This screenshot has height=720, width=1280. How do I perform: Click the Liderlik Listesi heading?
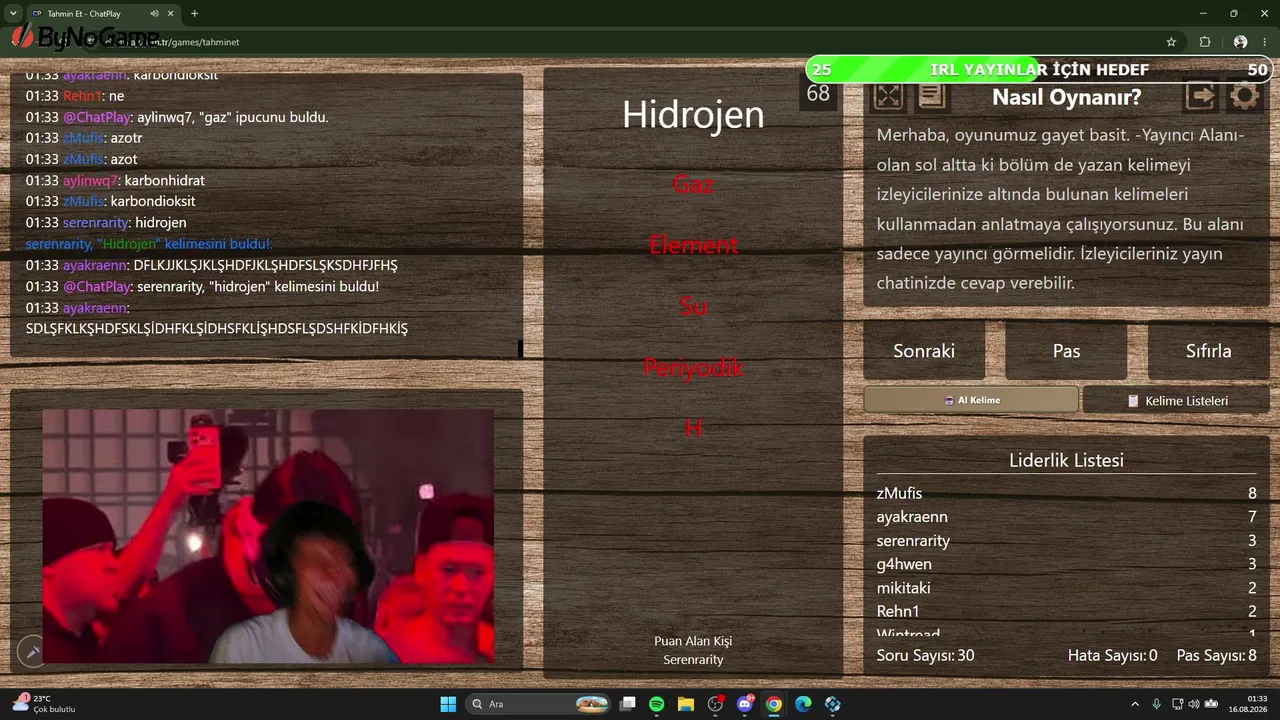point(1066,460)
